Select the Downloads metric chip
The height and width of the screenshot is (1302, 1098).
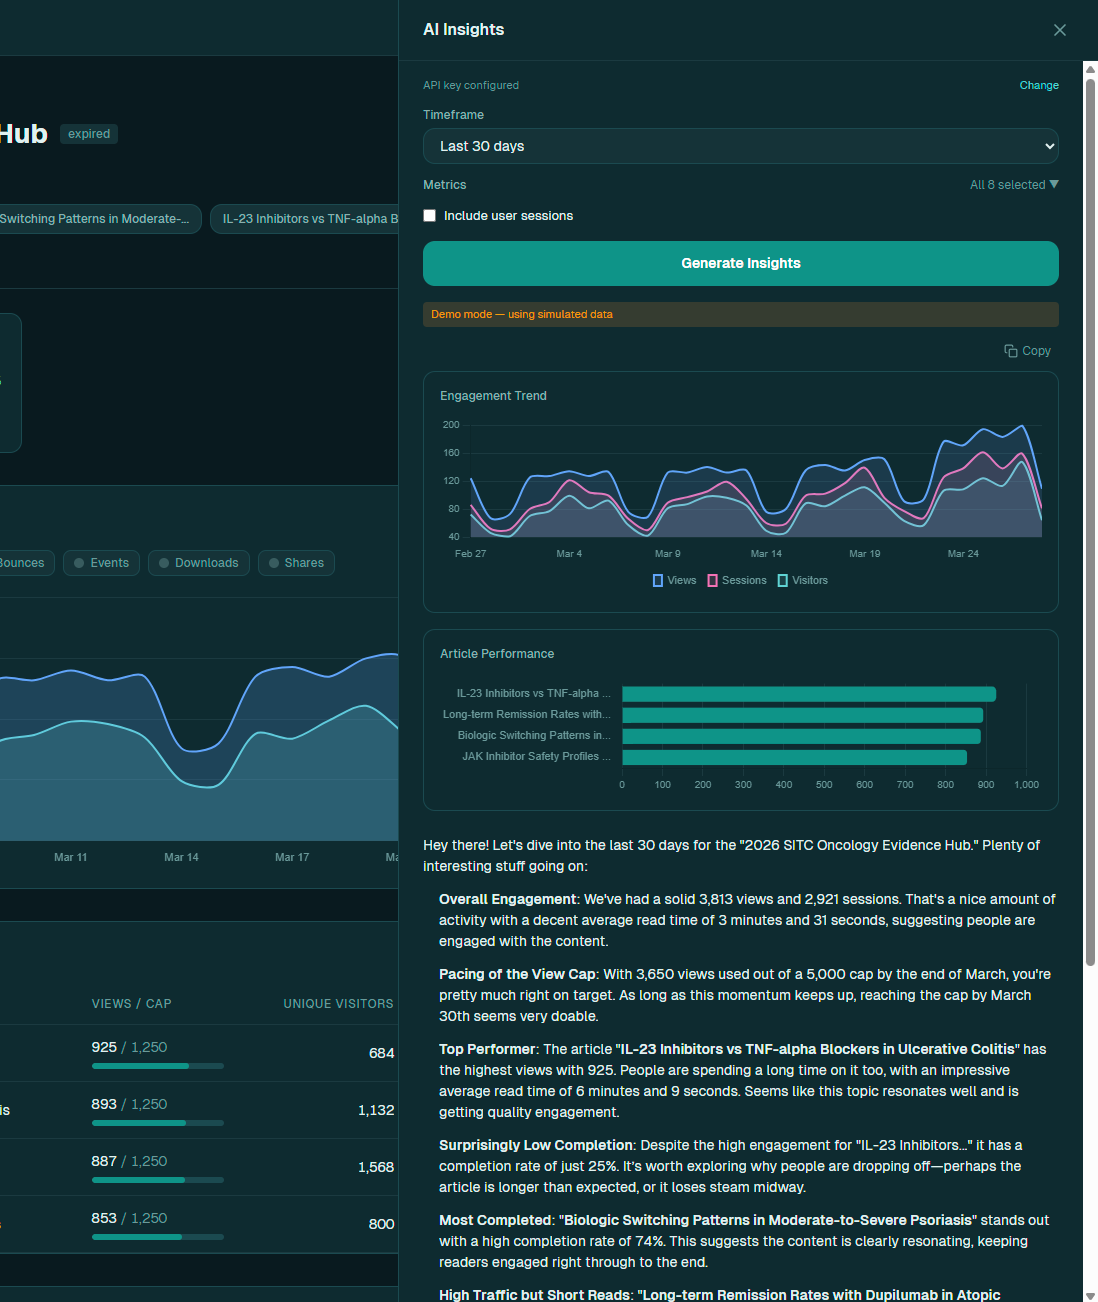click(198, 563)
